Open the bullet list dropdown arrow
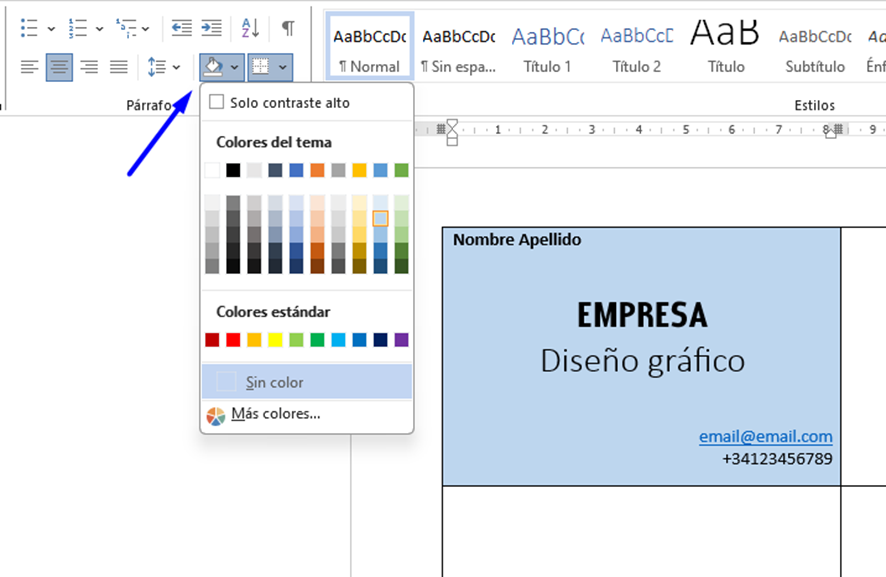Image resolution: width=886 pixels, height=577 pixels. [51, 29]
